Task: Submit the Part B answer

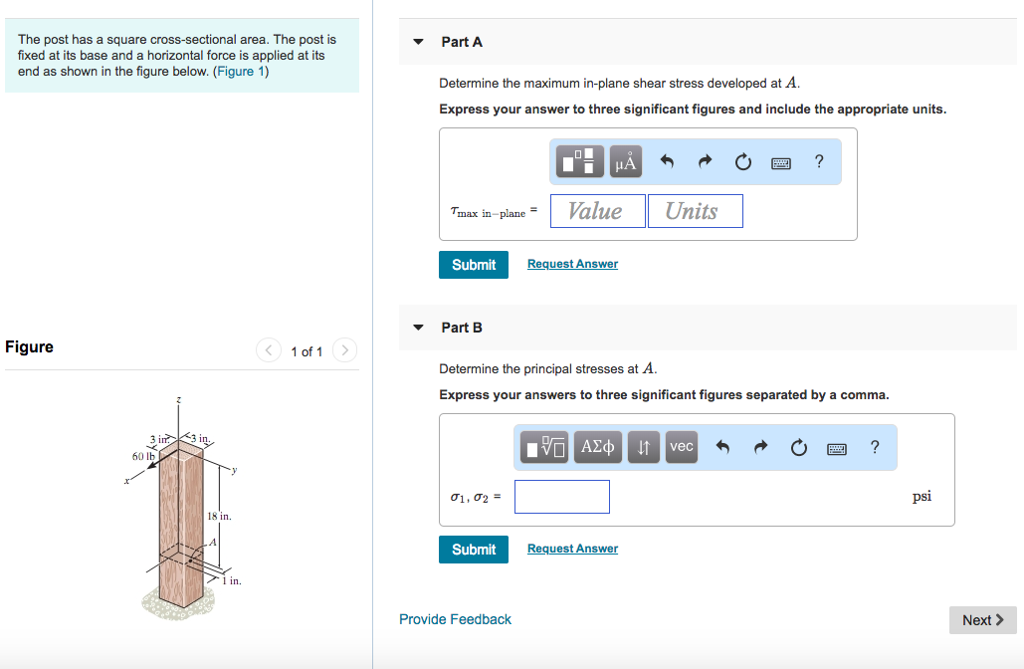Action: pos(473,549)
